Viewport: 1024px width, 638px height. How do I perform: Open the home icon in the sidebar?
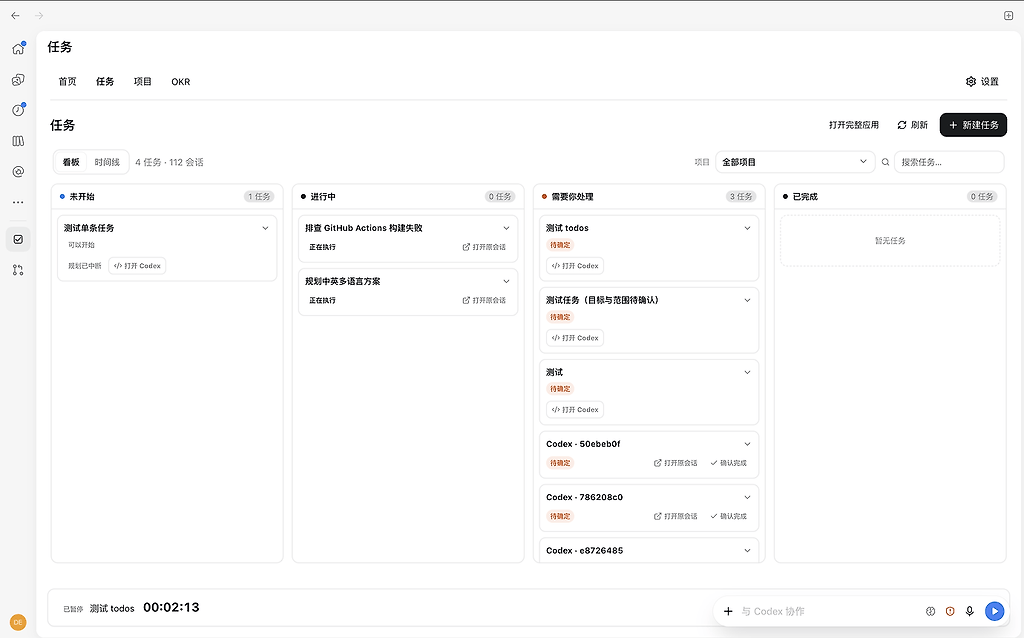click(x=18, y=49)
